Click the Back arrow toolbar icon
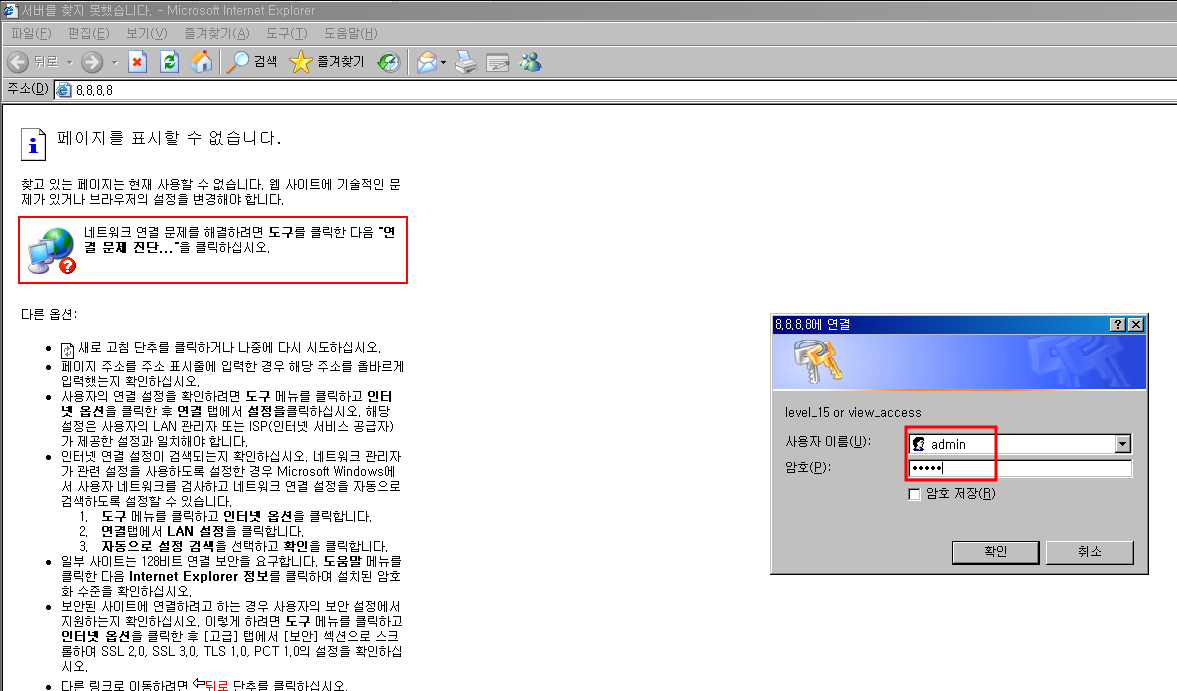 pyautogui.click(x=18, y=62)
